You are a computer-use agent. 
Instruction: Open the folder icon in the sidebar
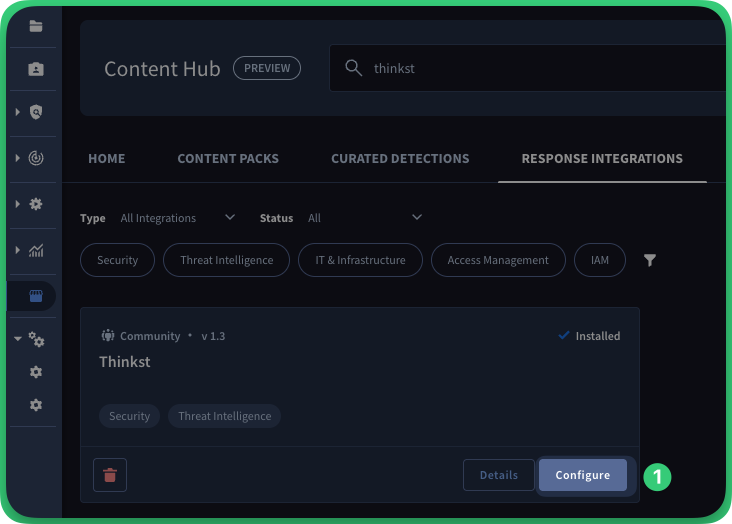[36, 26]
